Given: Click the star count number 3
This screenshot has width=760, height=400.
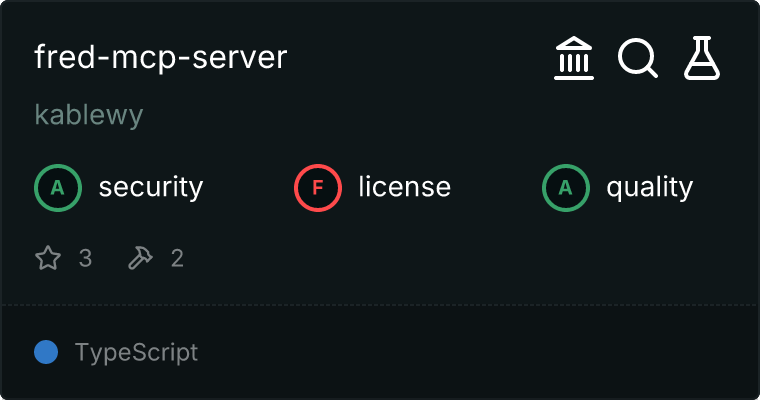Looking at the screenshot, I should 85,259.
